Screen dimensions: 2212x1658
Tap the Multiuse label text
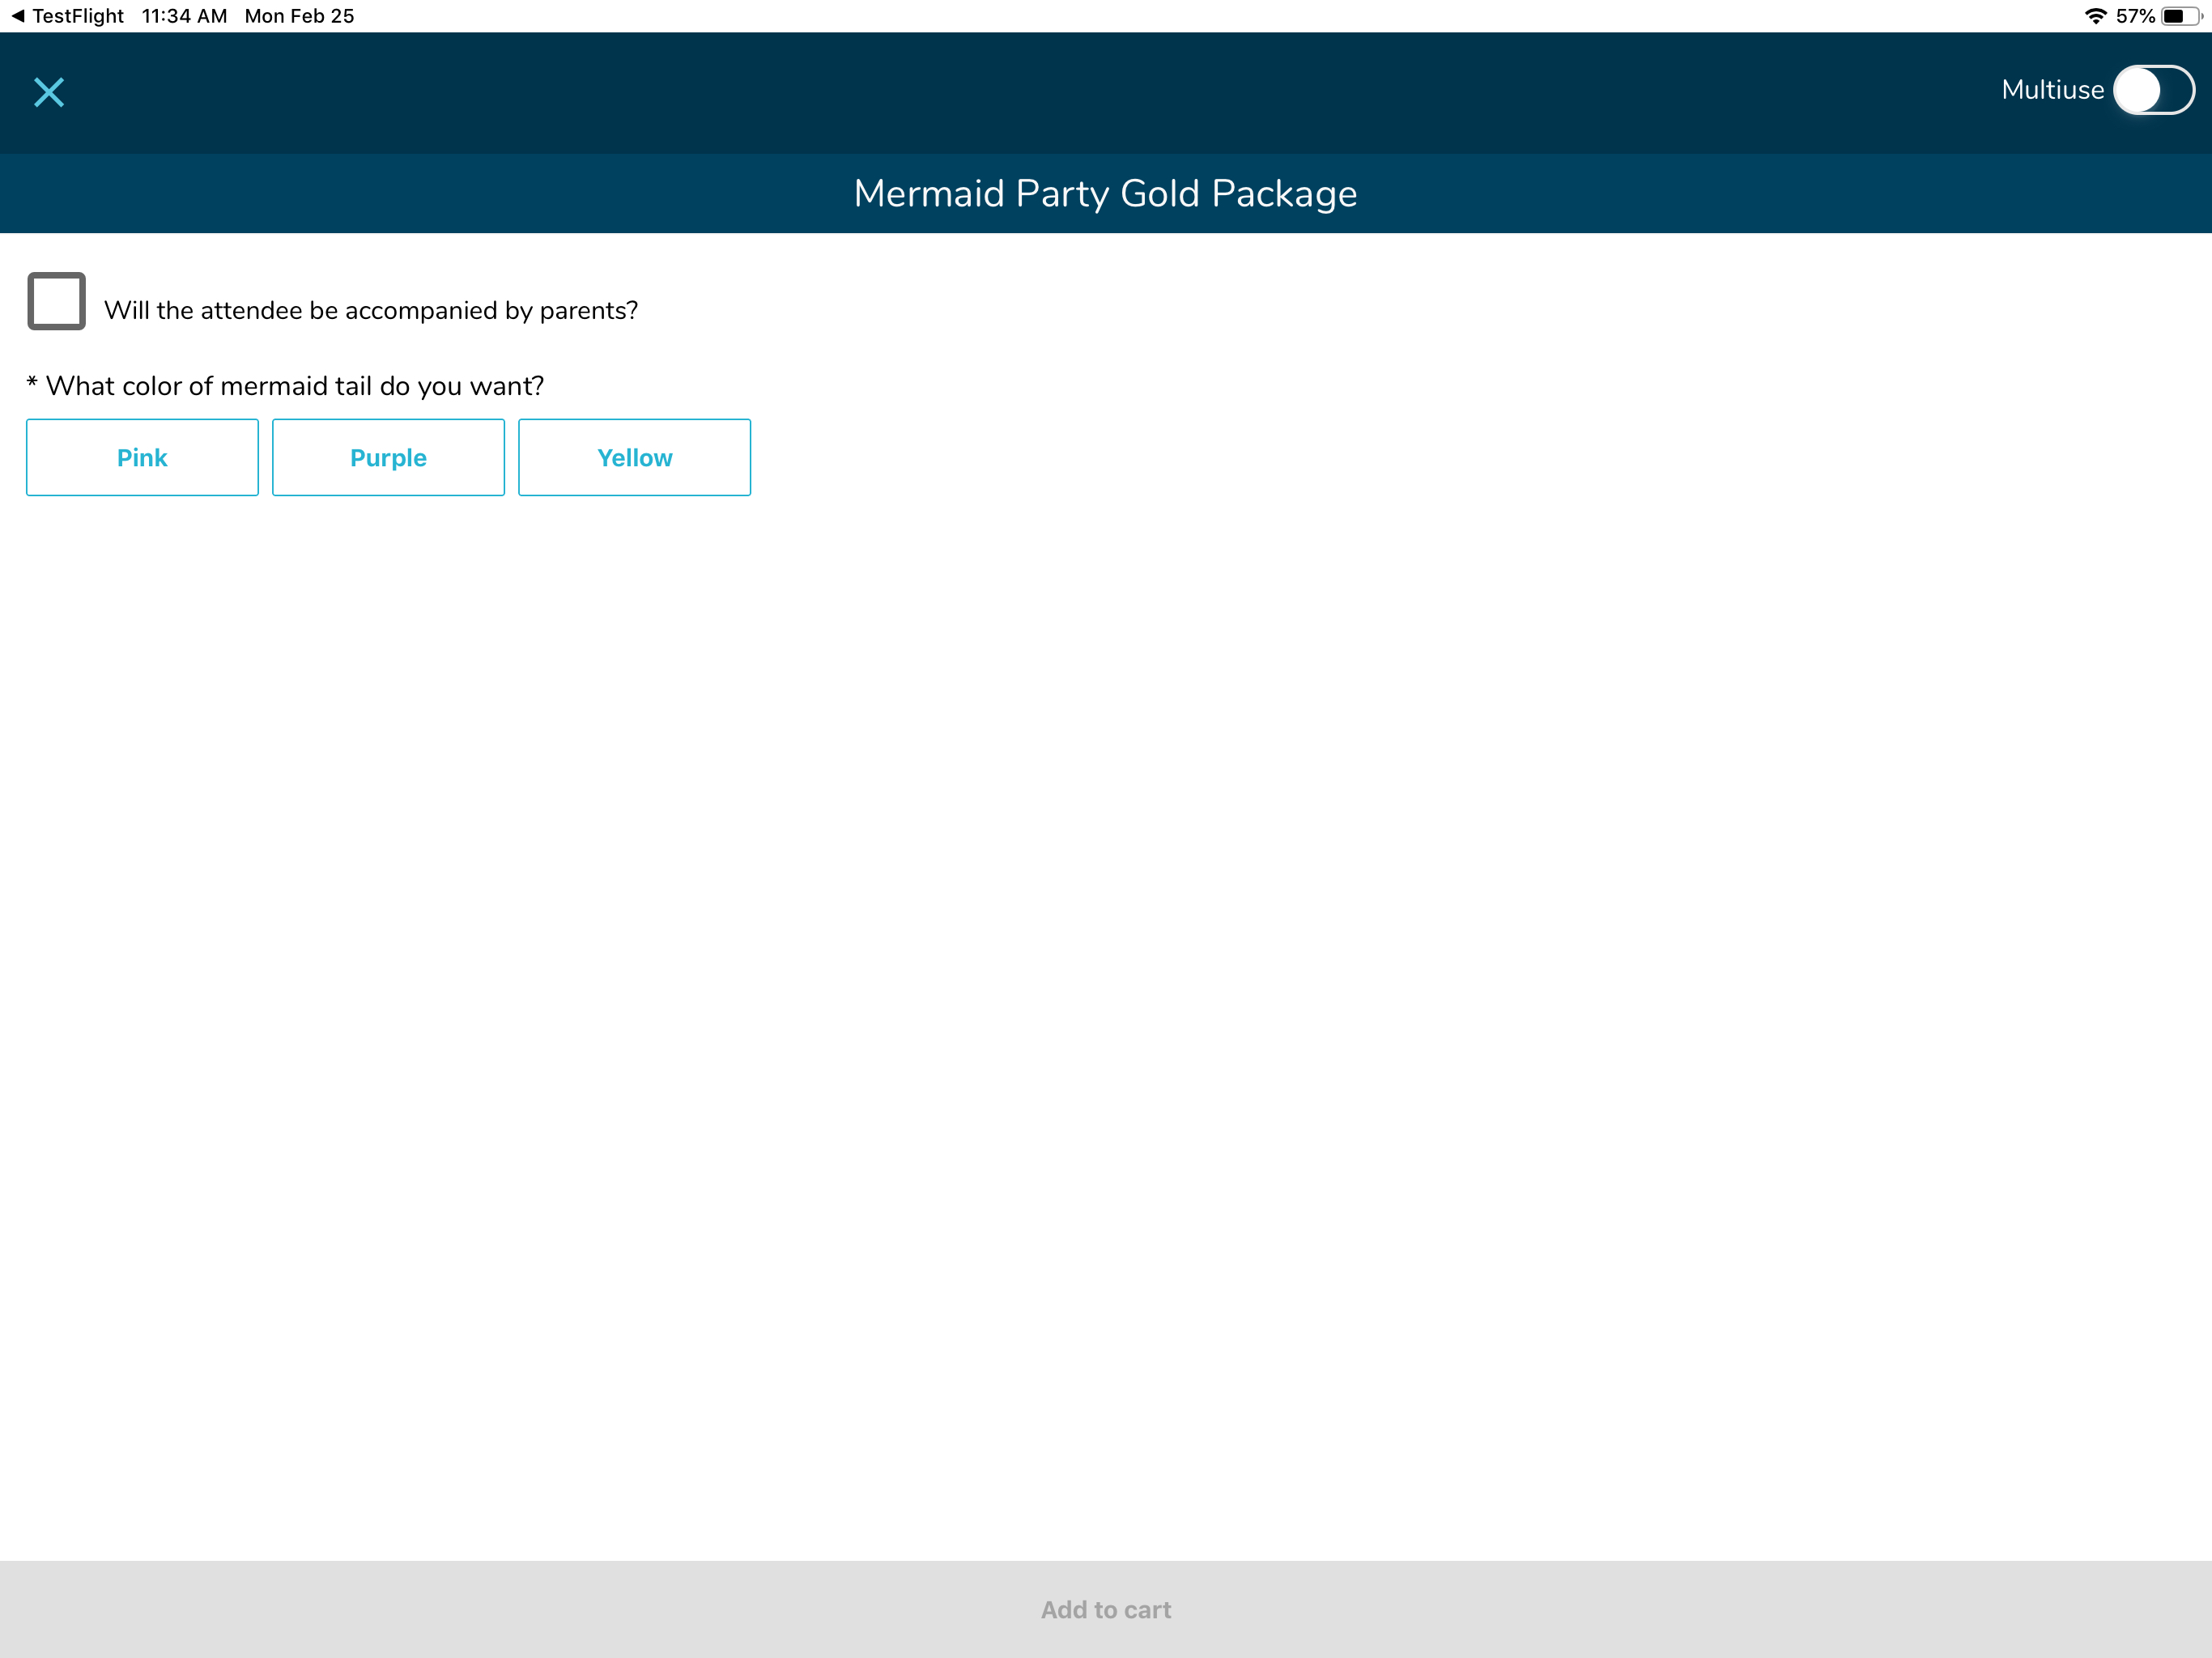pyautogui.click(x=2052, y=90)
